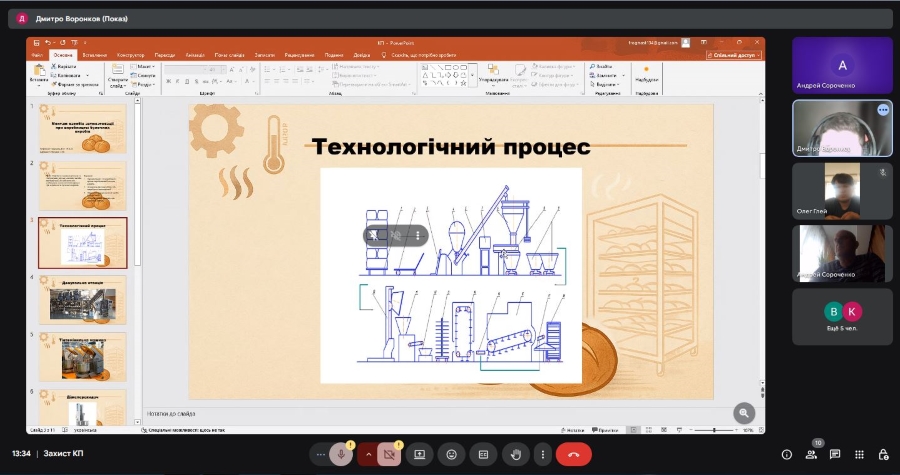Raise your hand in the meeting
Image resolution: width=900 pixels, height=475 pixels.
[514, 454]
